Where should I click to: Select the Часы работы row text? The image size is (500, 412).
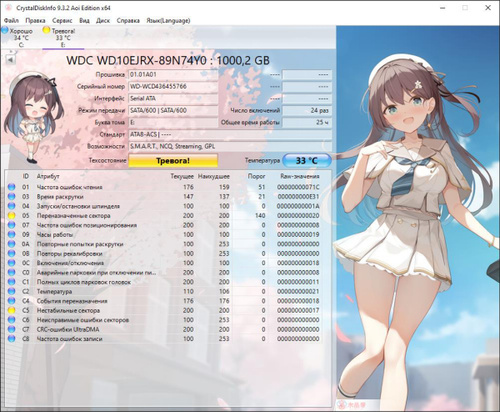coord(55,234)
